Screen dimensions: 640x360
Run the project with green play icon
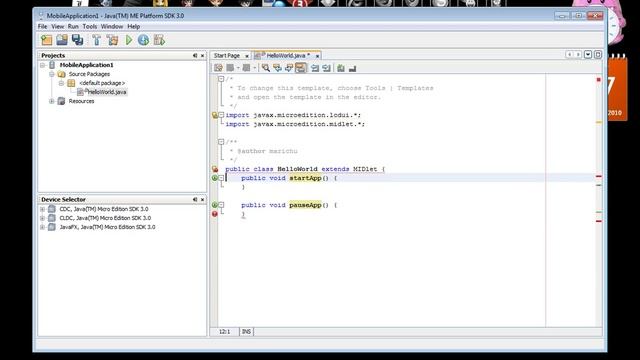(x=129, y=40)
